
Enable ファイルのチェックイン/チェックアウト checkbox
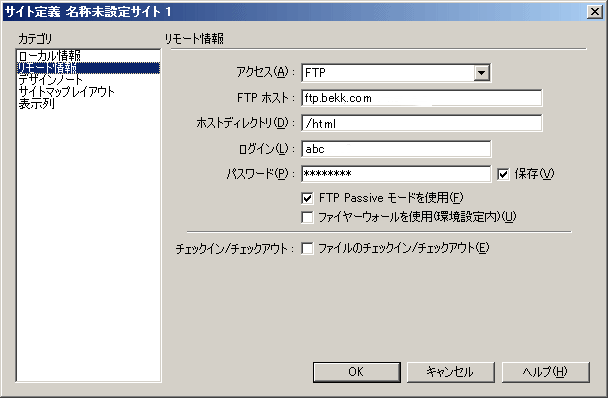307,248
